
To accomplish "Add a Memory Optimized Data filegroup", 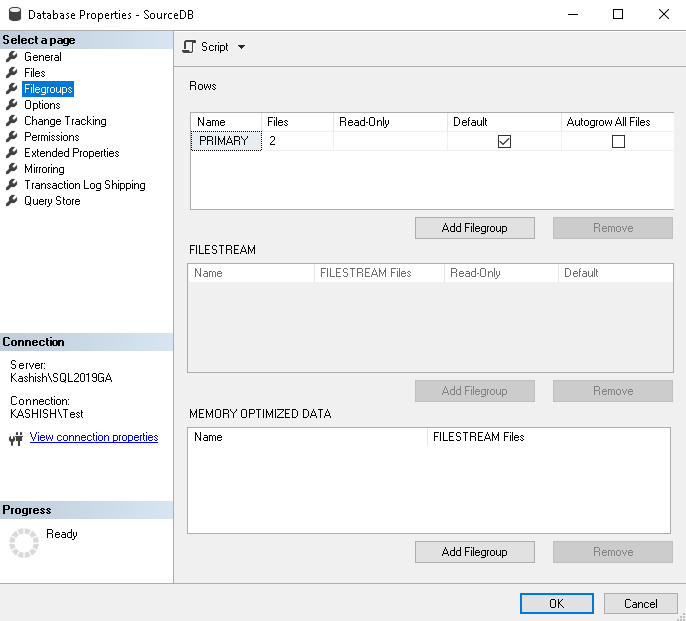I will click(x=474, y=552).
